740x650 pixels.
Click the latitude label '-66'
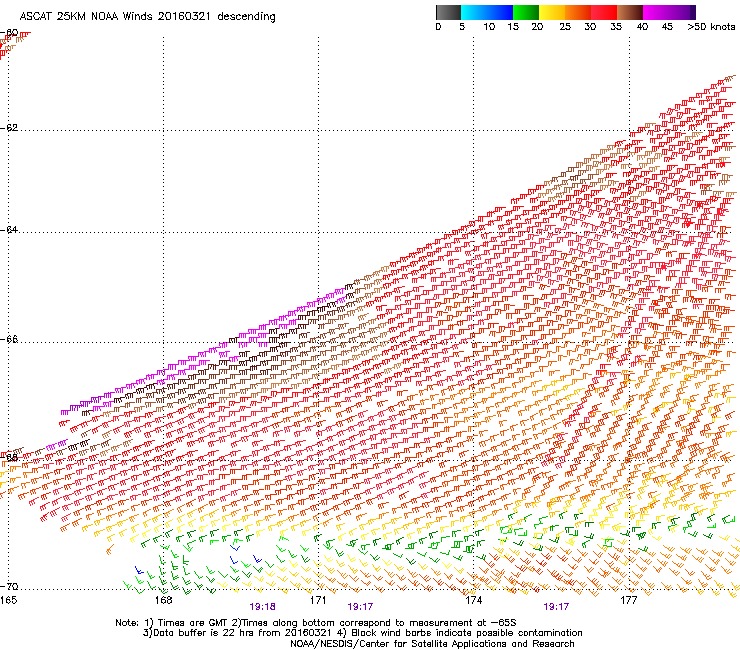tap(9, 339)
